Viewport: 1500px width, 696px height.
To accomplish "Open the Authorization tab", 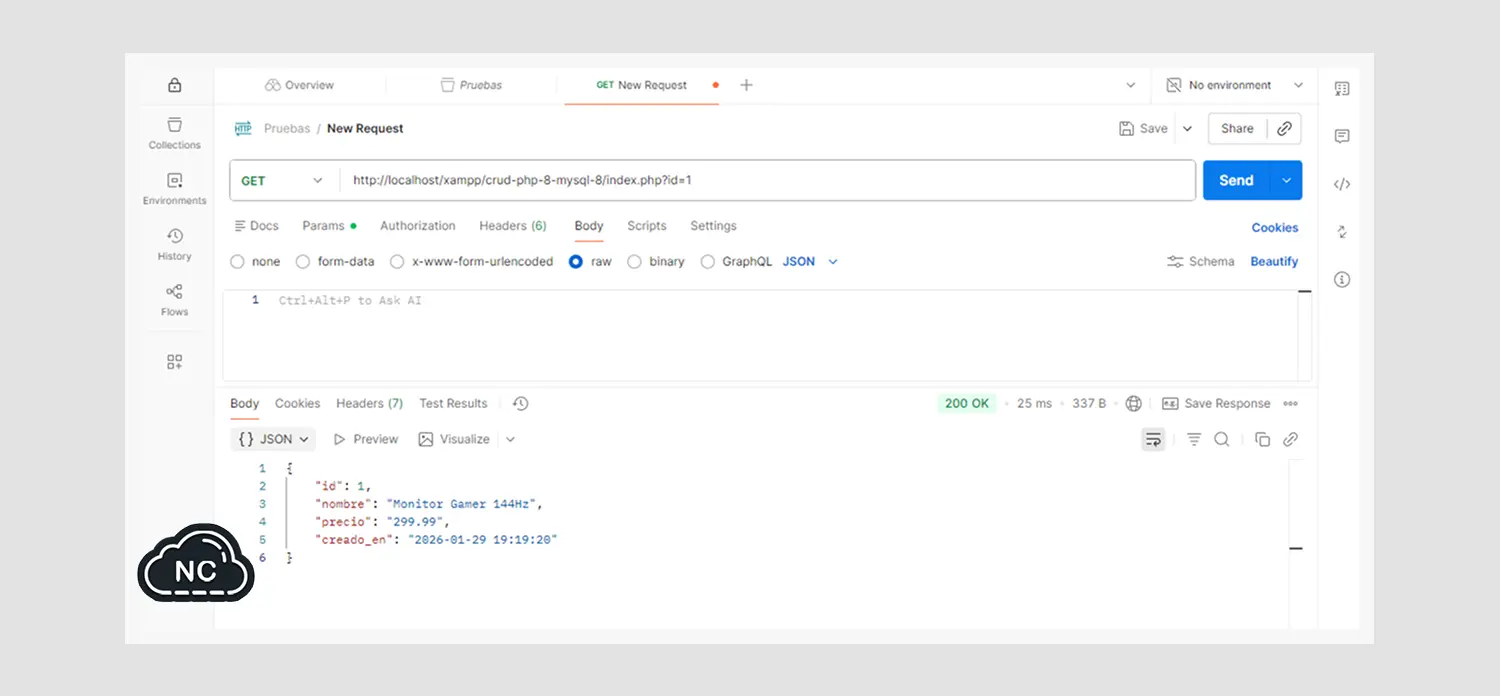I will click(418, 226).
